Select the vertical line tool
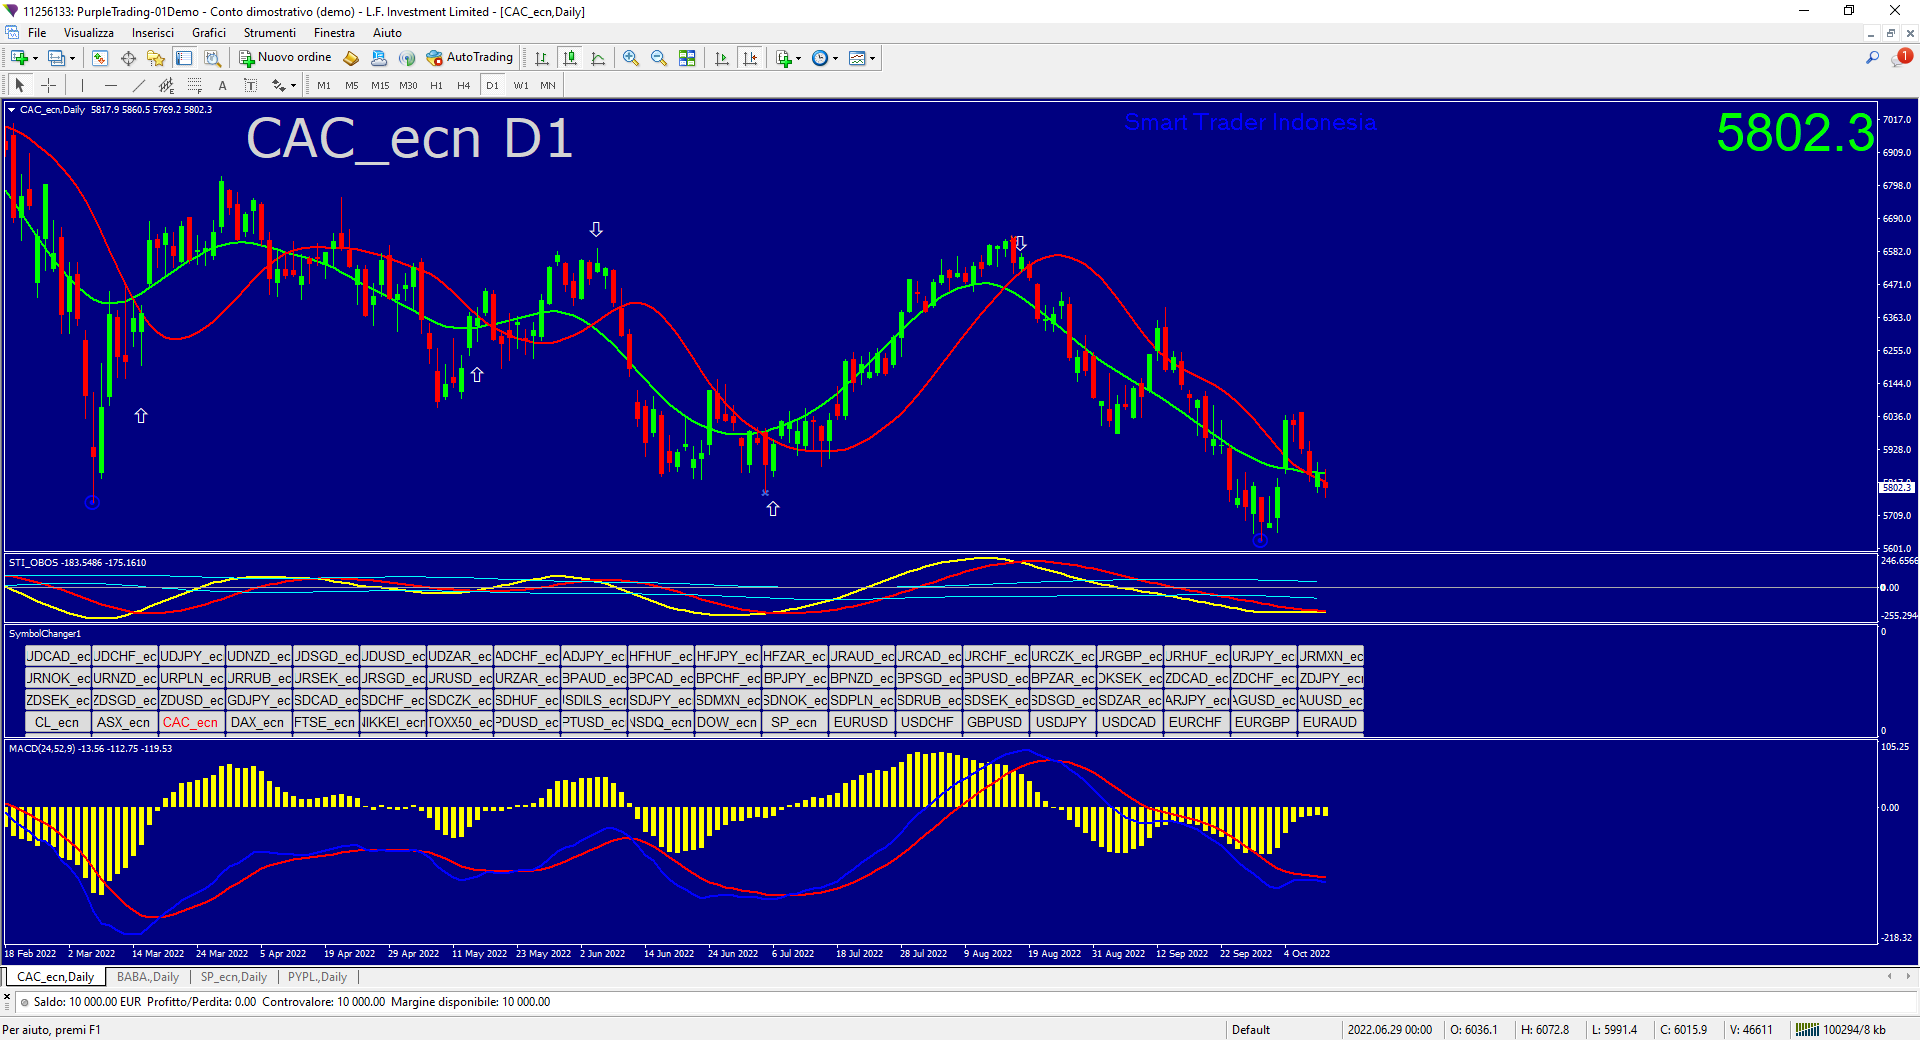This screenshot has height=1040, width=1920. 83,86
